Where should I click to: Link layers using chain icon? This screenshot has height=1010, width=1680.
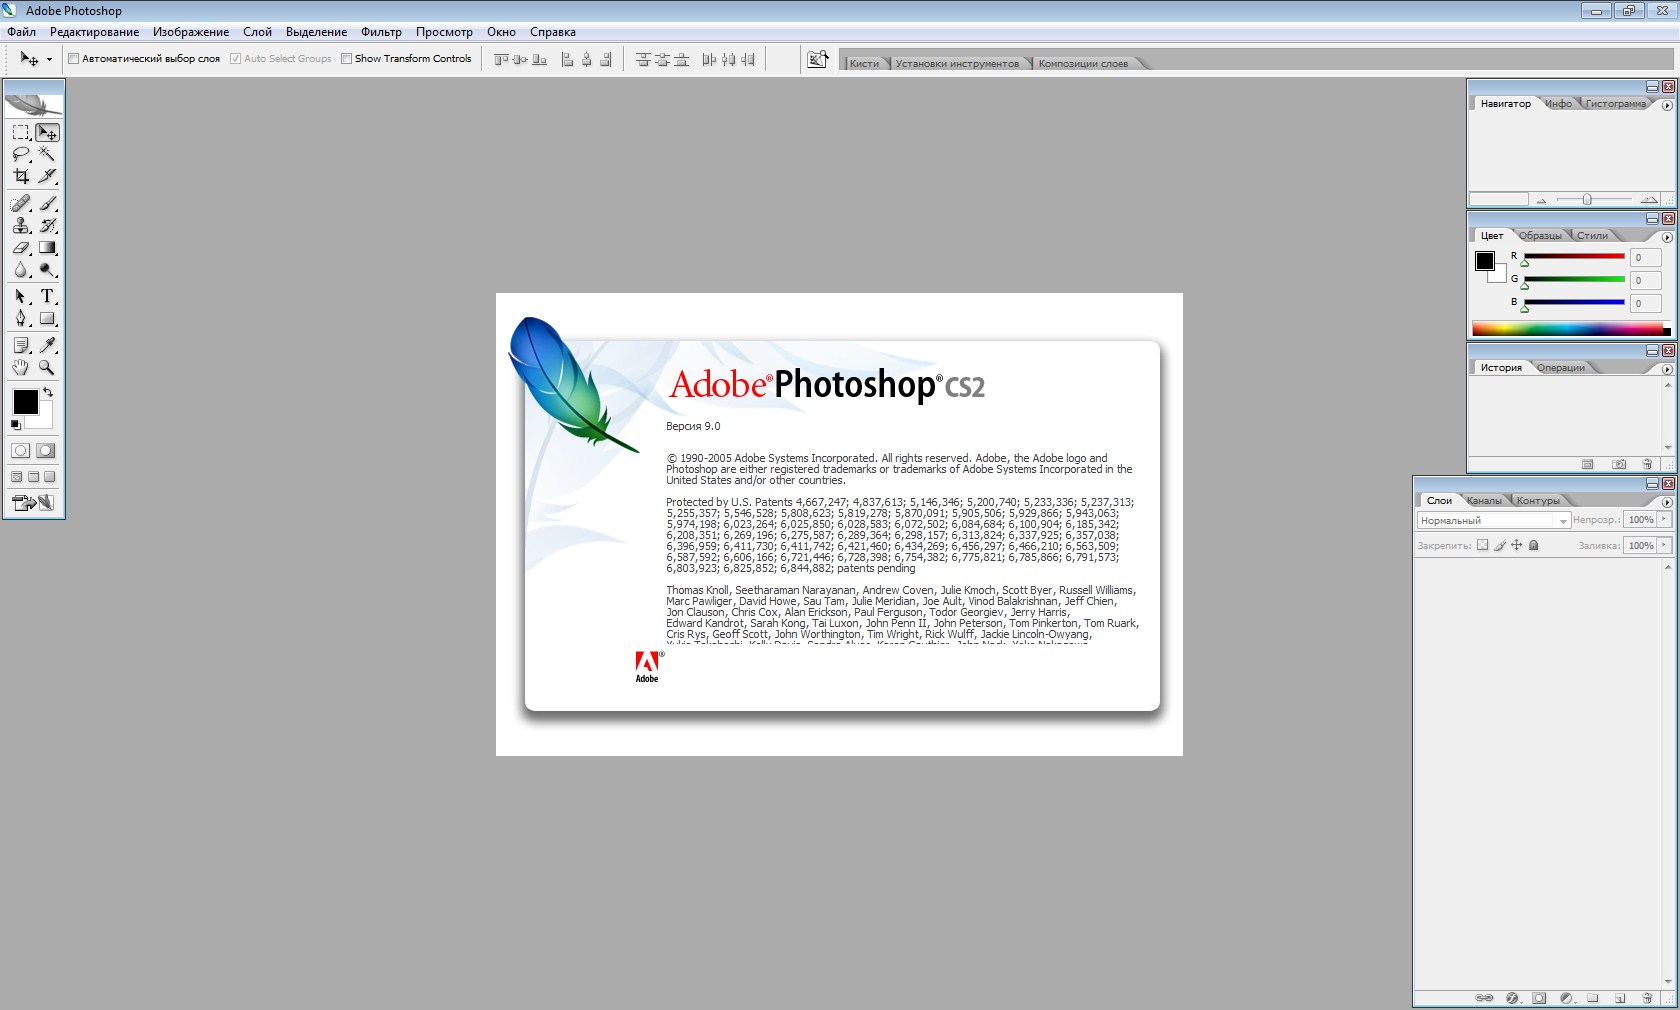[1485, 997]
